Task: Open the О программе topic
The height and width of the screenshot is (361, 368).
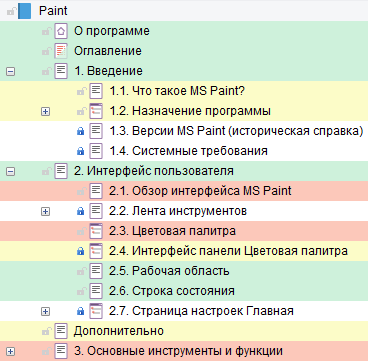Action: click(x=112, y=31)
